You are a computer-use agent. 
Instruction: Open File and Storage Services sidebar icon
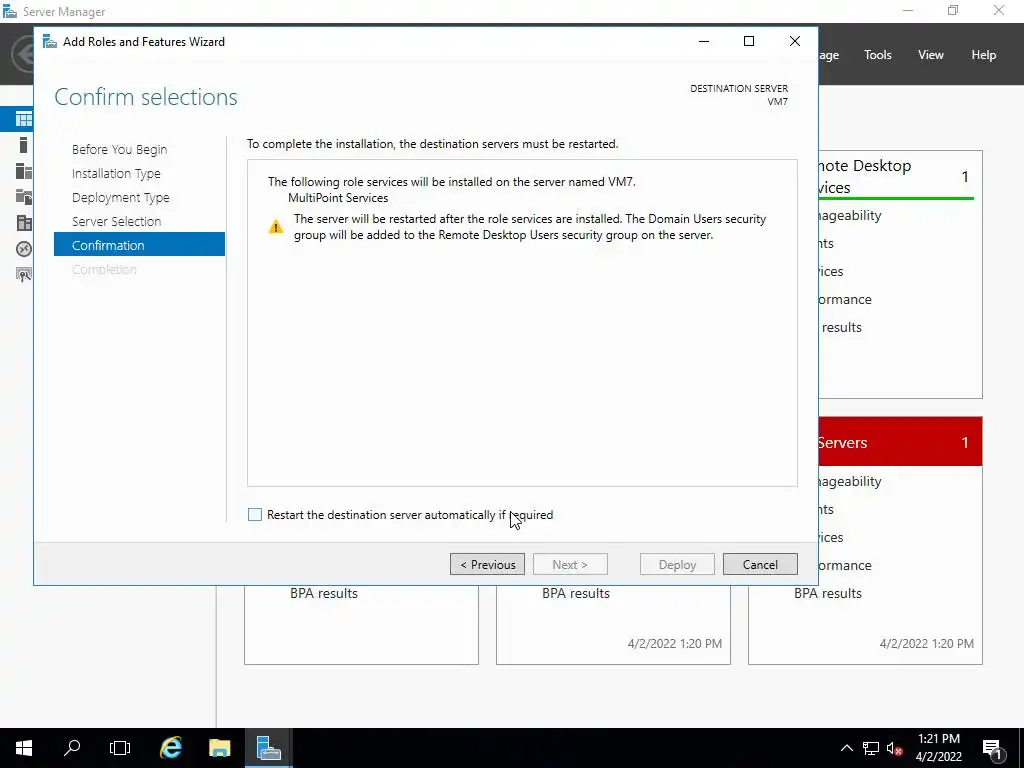[x=24, y=197]
